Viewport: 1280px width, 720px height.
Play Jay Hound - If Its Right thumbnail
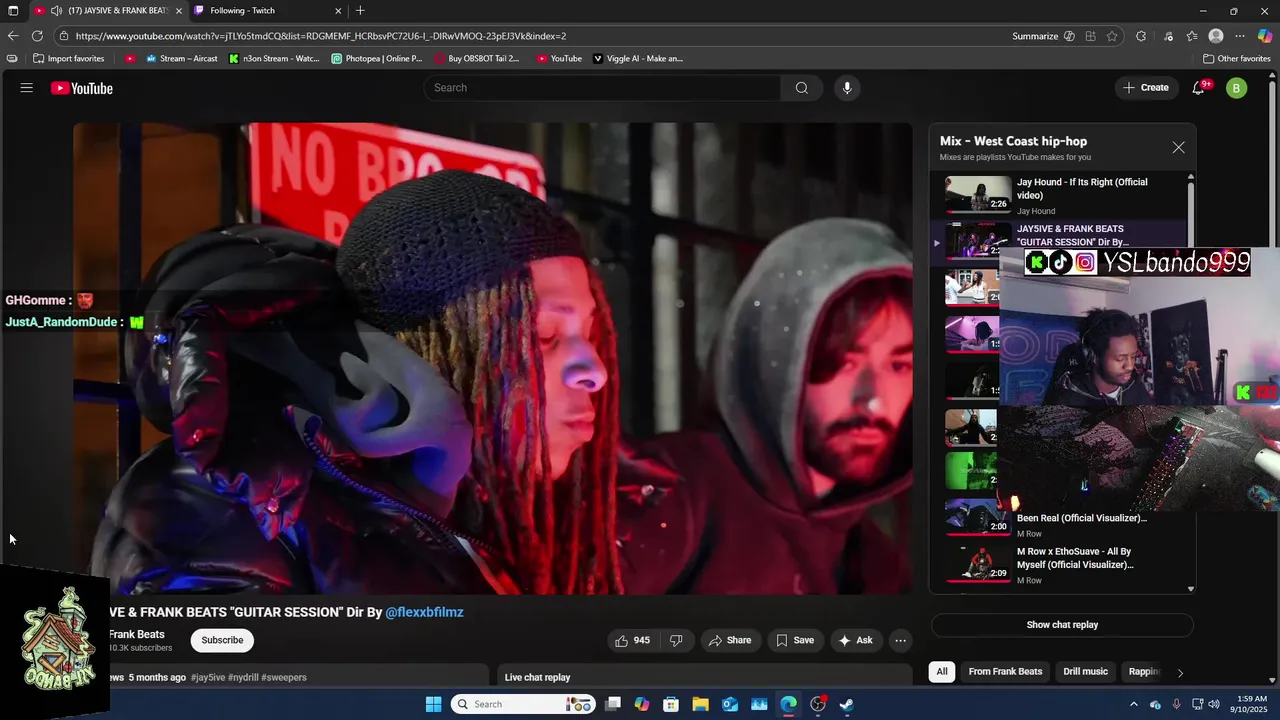(x=978, y=195)
